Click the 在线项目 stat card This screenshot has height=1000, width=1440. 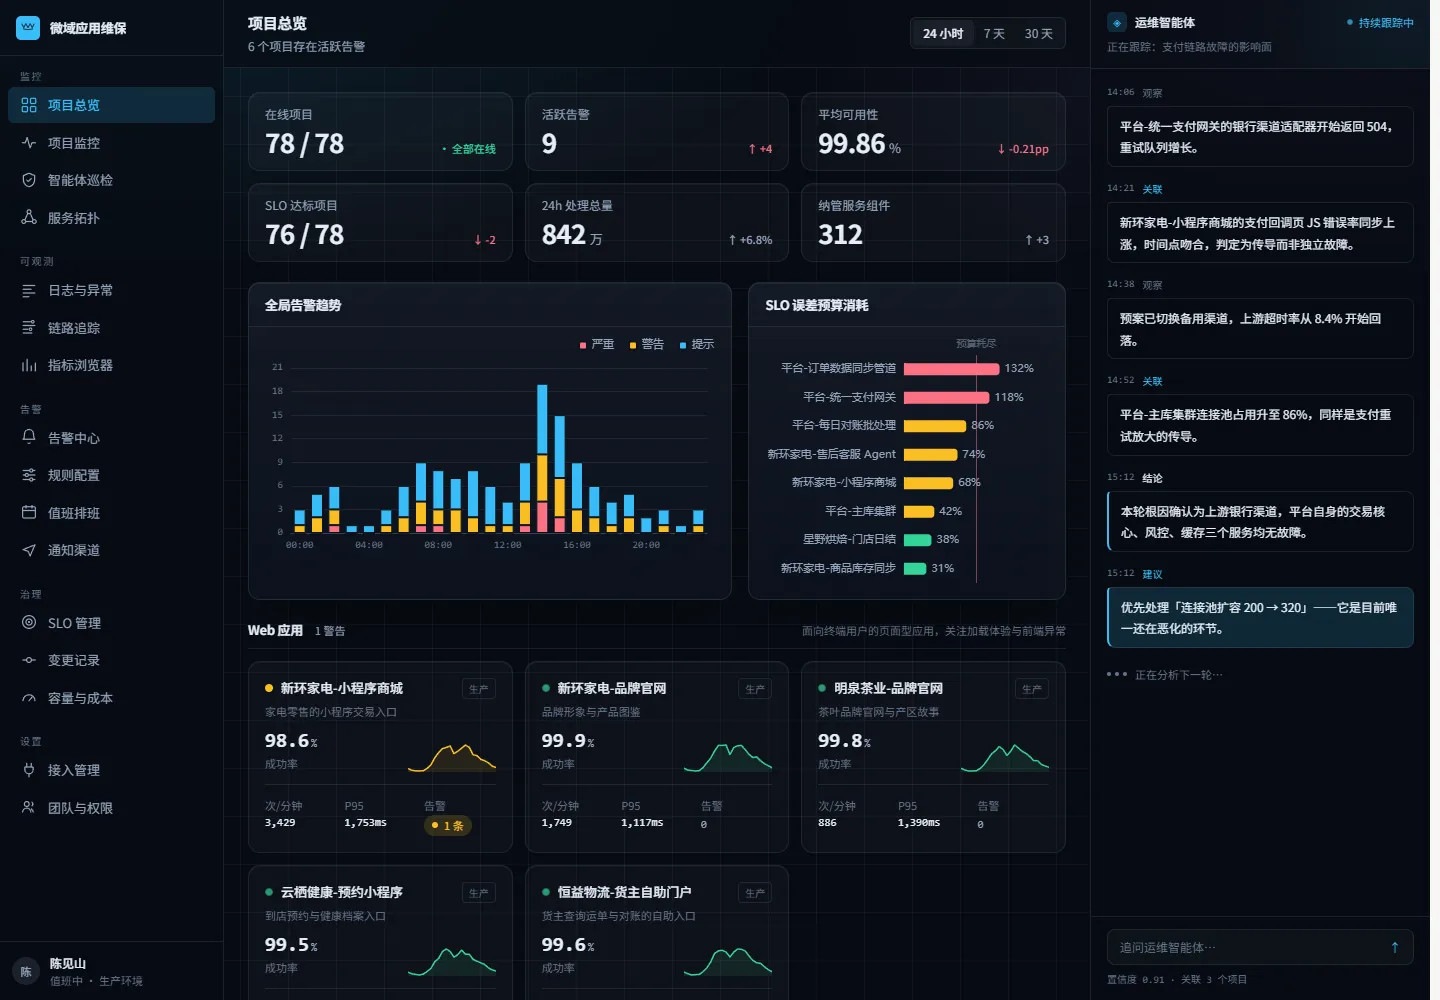click(x=380, y=132)
